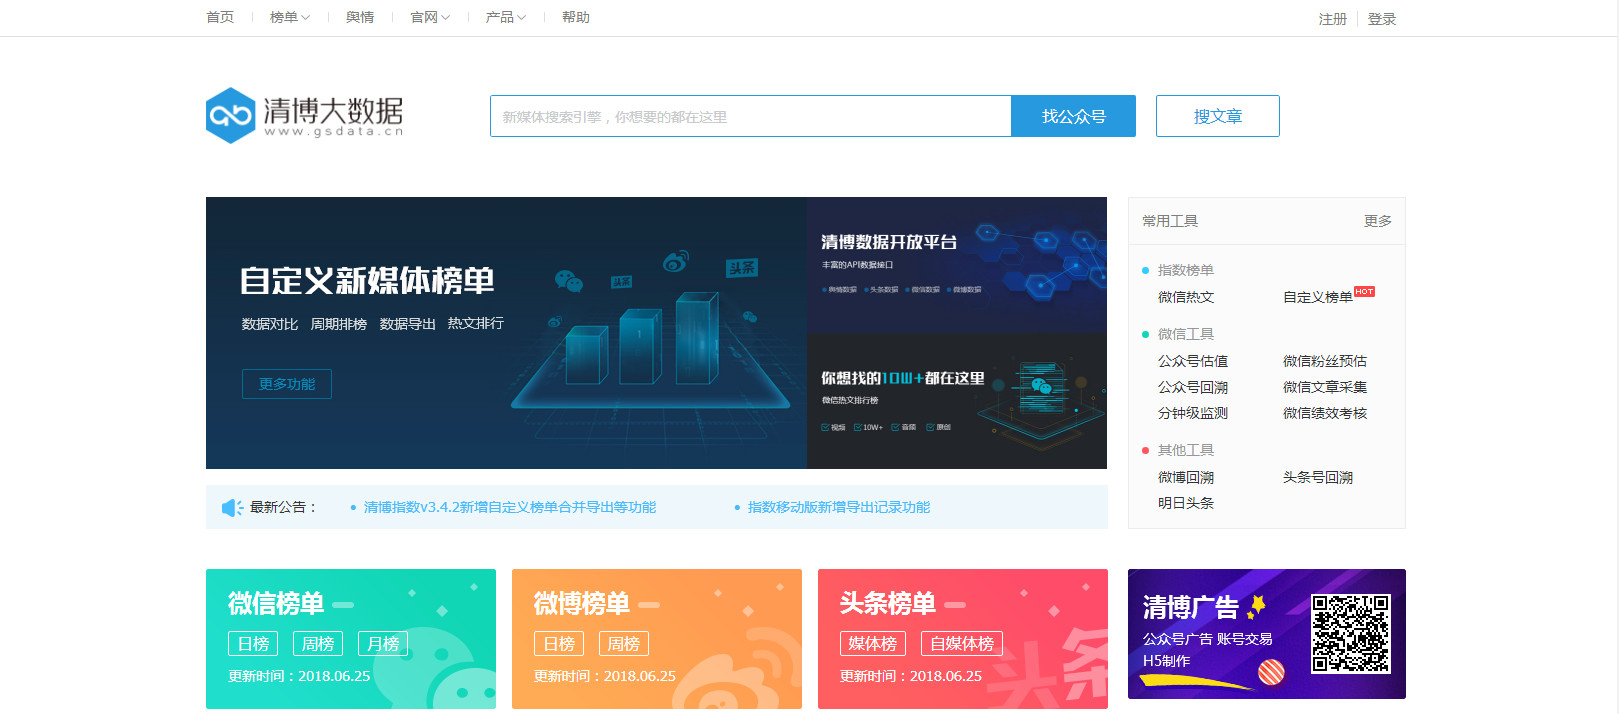Image resolution: width=1619 pixels, height=714 pixels.
Task: Select 周榜 on the 微博榜单 card
Action: tap(624, 644)
